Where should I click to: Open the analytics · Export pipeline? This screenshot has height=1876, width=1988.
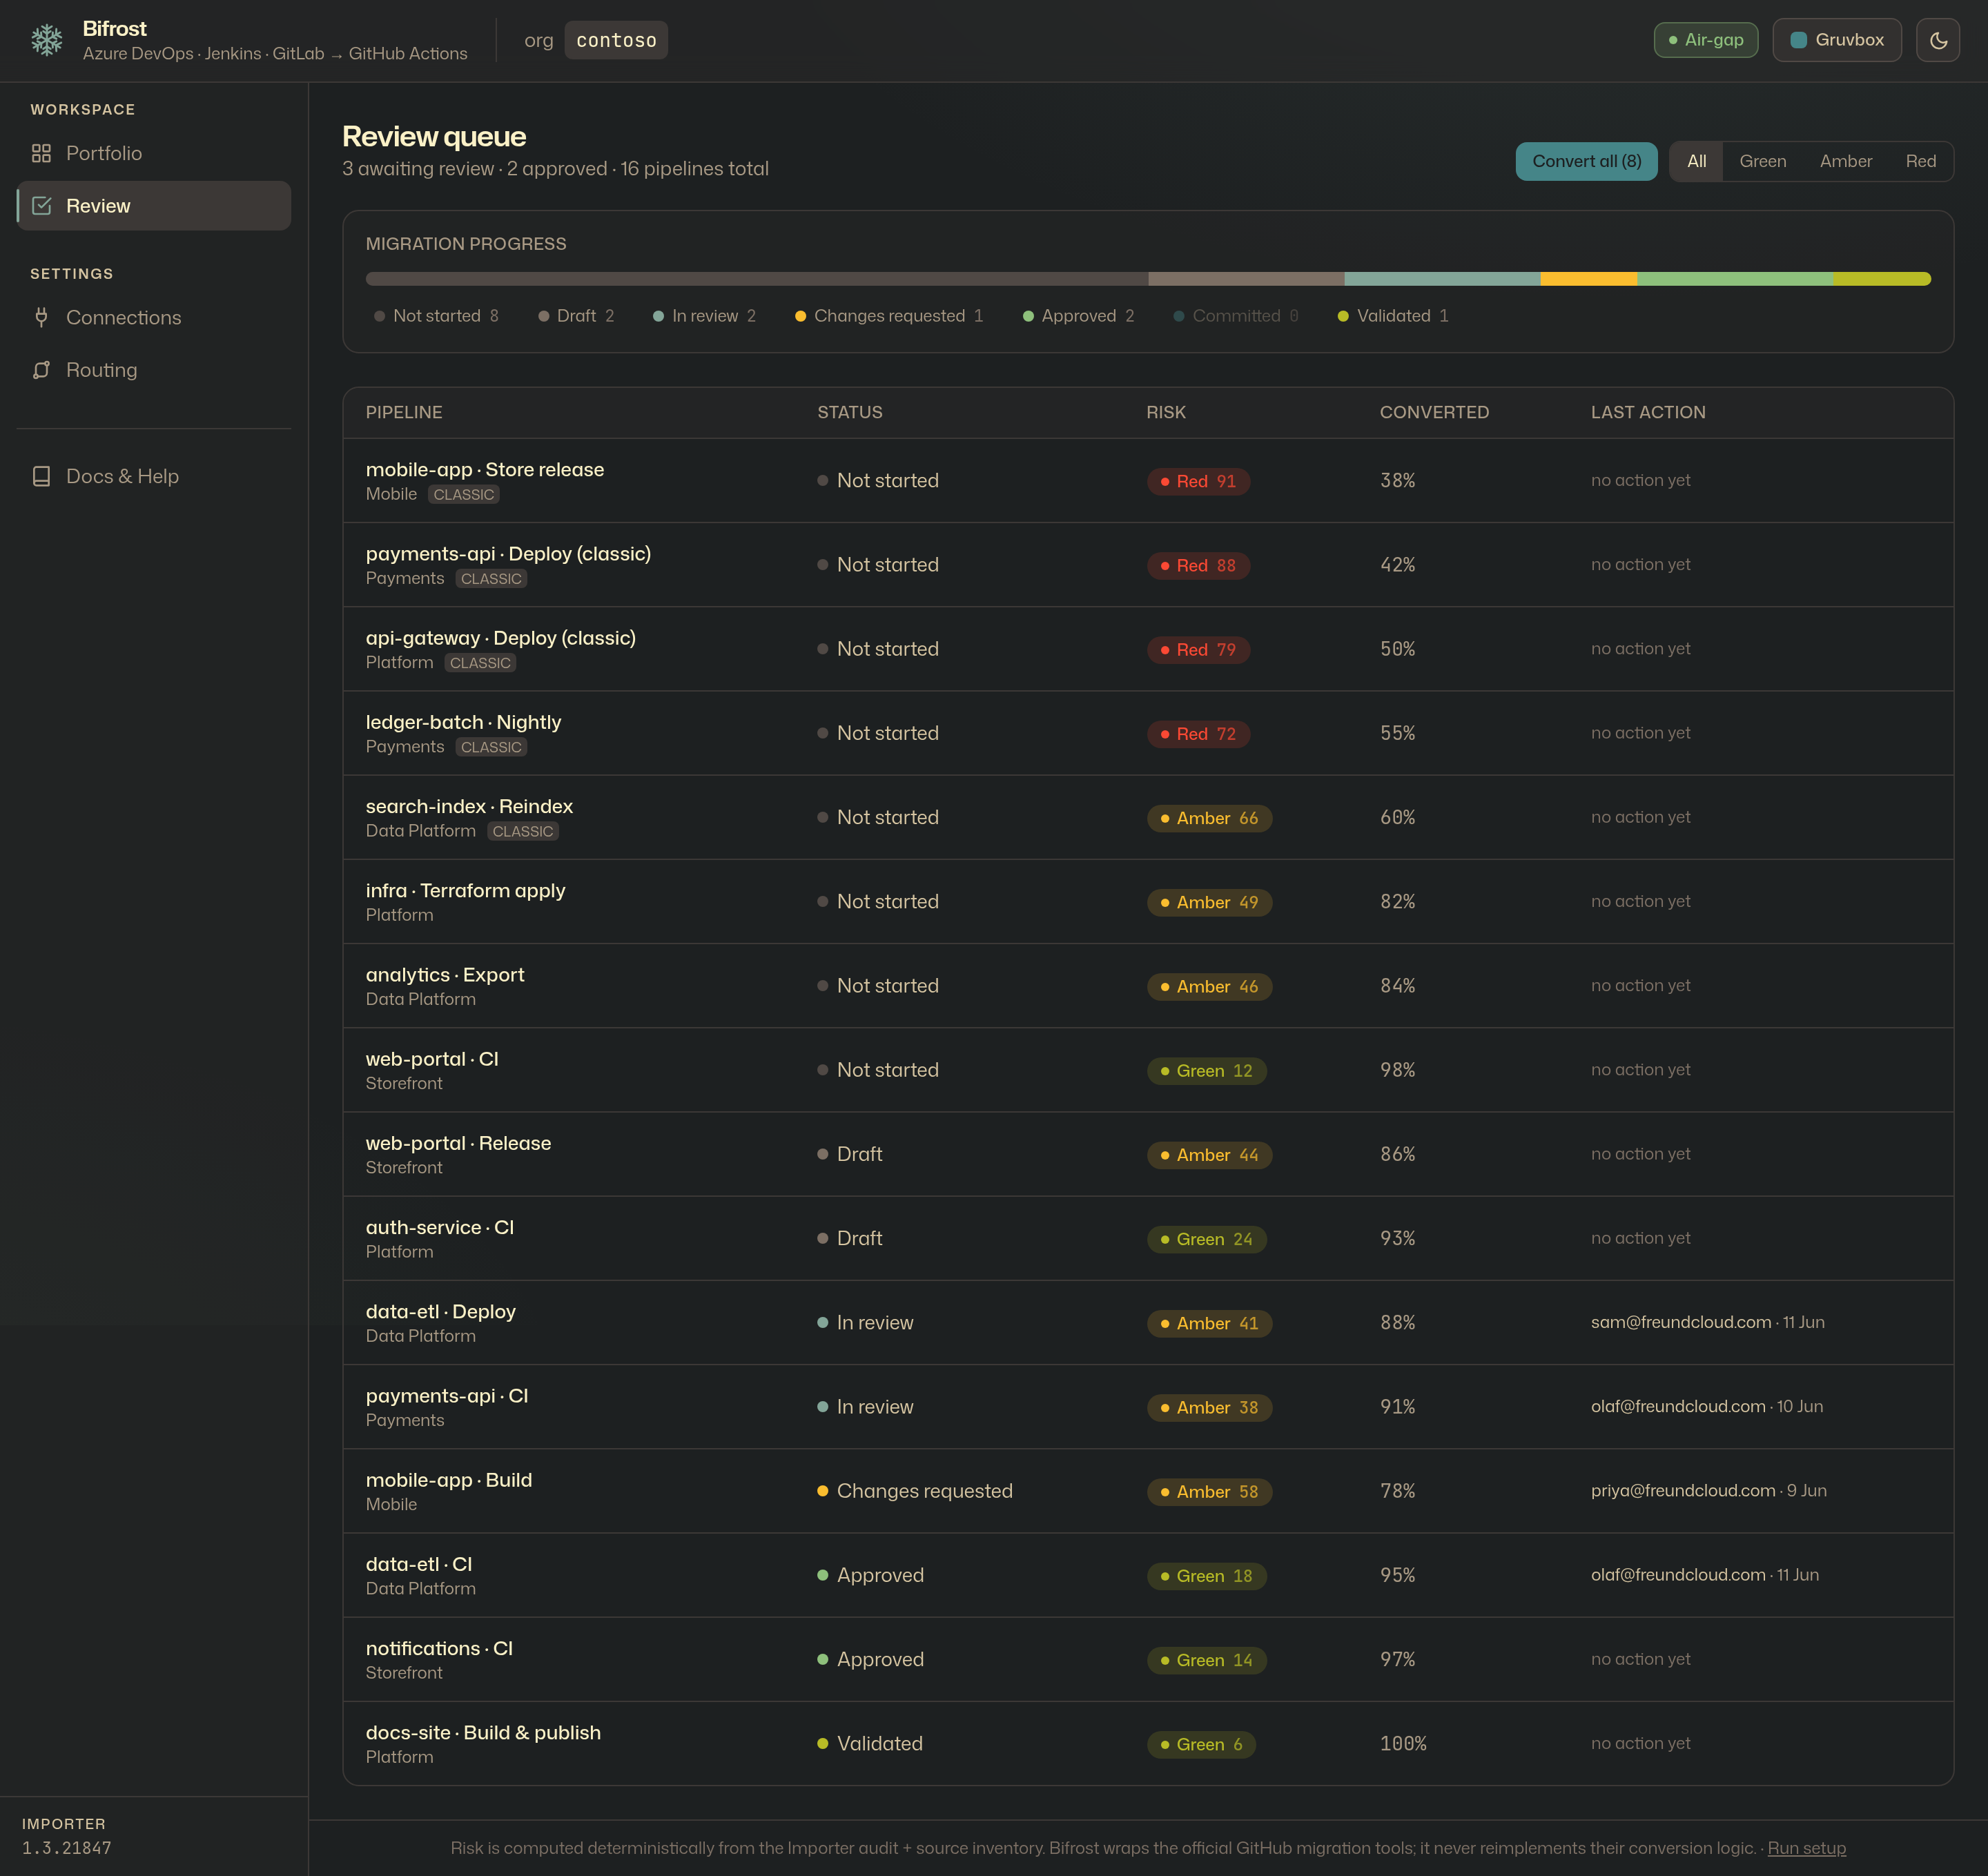point(1148,986)
